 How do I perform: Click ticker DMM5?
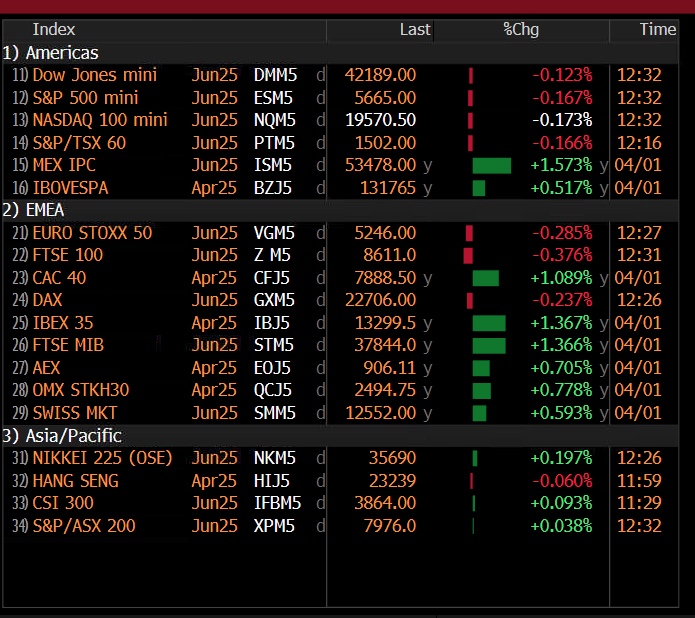pos(275,75)
